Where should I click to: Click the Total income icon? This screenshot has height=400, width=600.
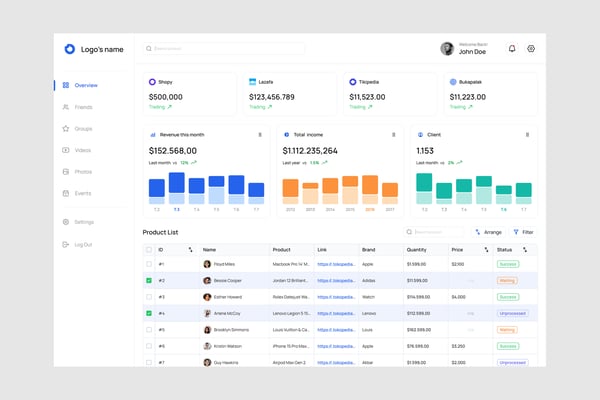click(287, 135)
